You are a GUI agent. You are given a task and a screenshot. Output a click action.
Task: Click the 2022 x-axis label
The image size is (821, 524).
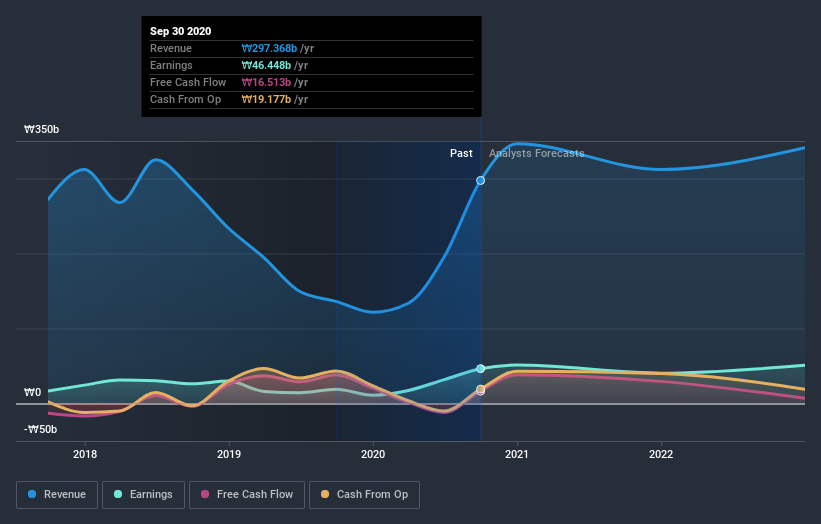(x=661, y=454)
